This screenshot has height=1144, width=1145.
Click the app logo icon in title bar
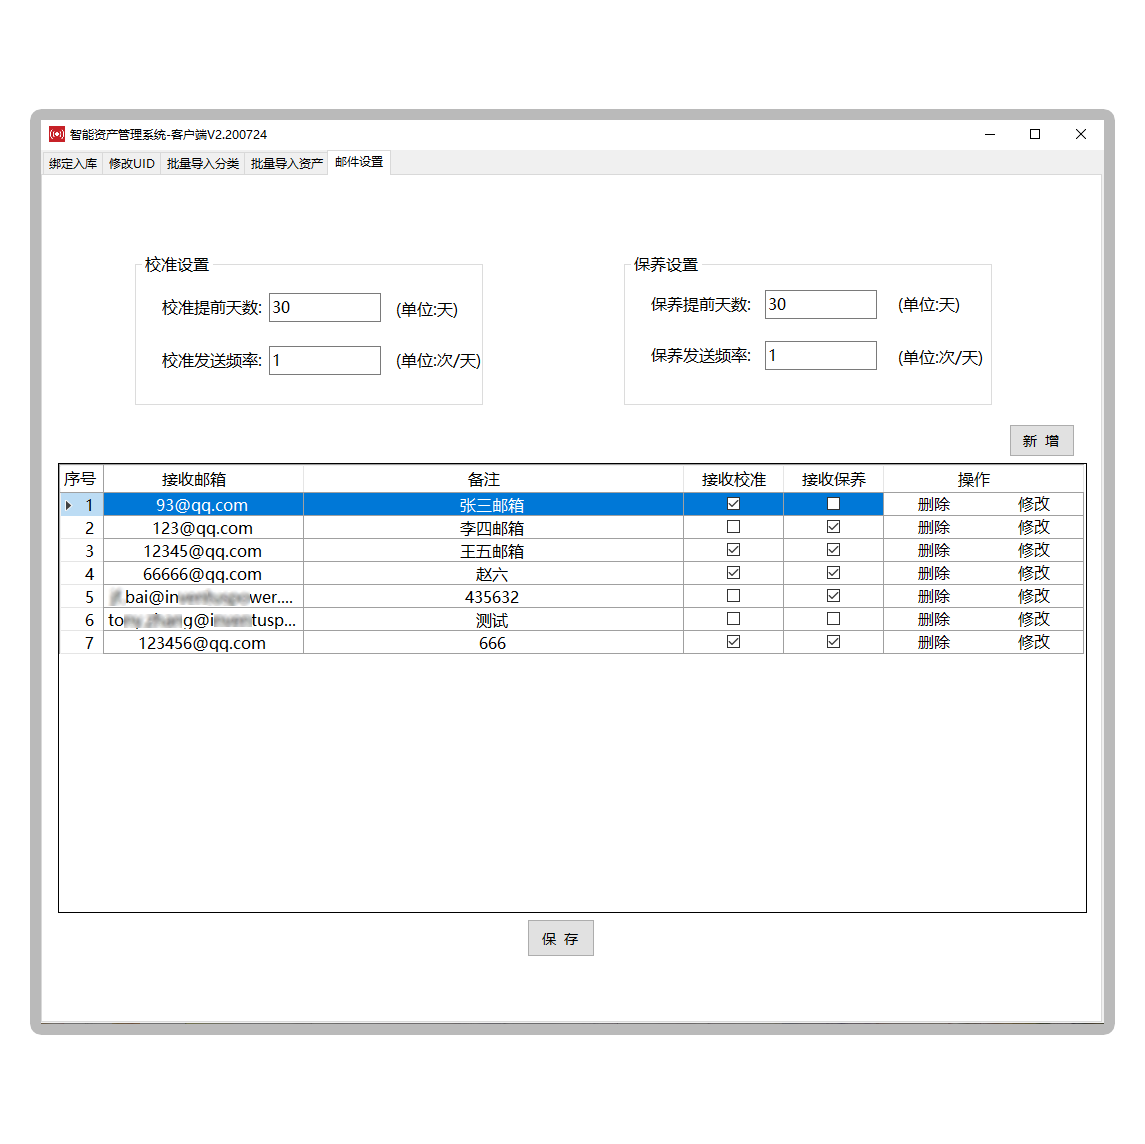click(x=57, y=134)
